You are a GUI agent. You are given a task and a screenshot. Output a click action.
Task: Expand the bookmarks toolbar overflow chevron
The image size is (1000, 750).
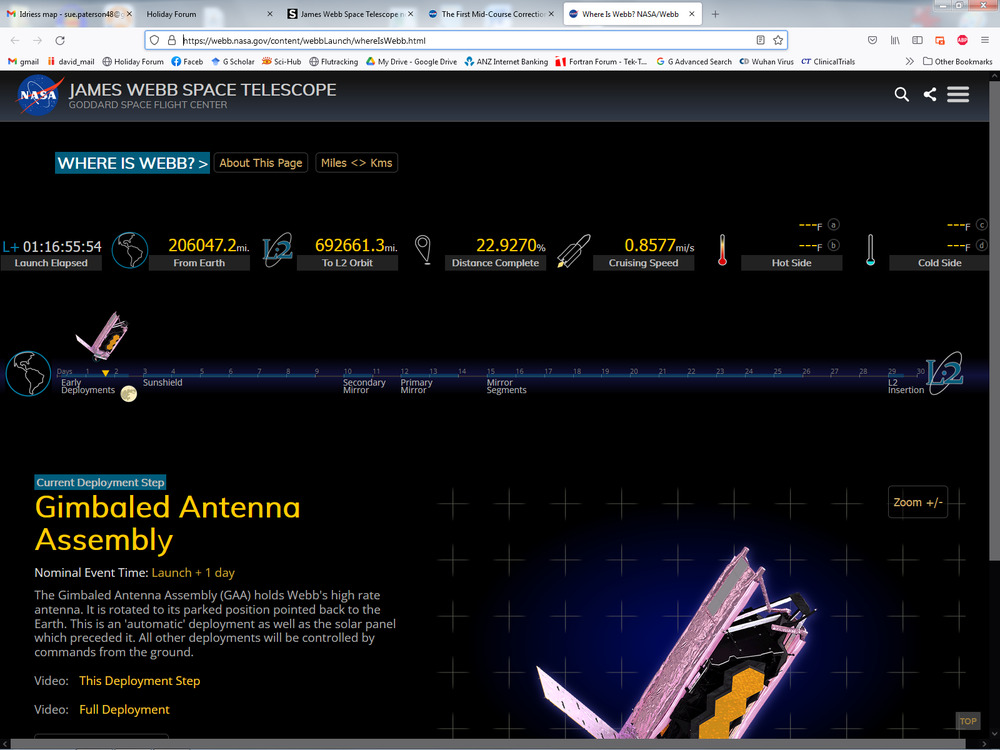click(909, 62)
